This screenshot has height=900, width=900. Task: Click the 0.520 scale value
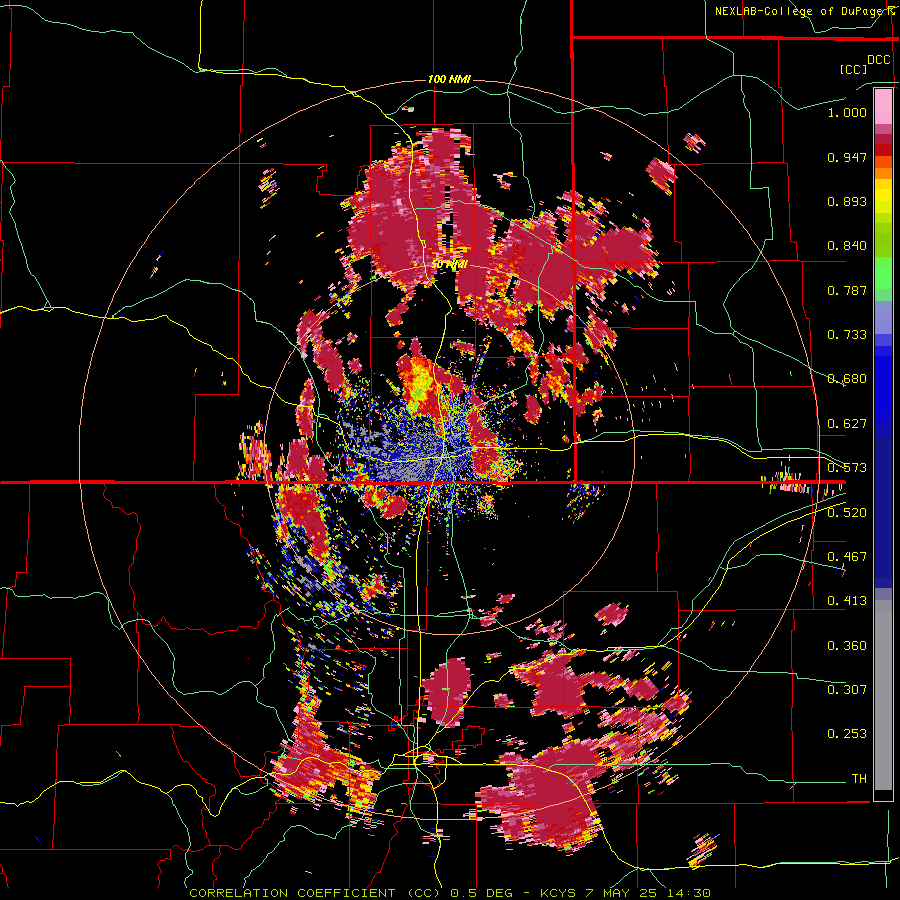(x=847, y=513)
